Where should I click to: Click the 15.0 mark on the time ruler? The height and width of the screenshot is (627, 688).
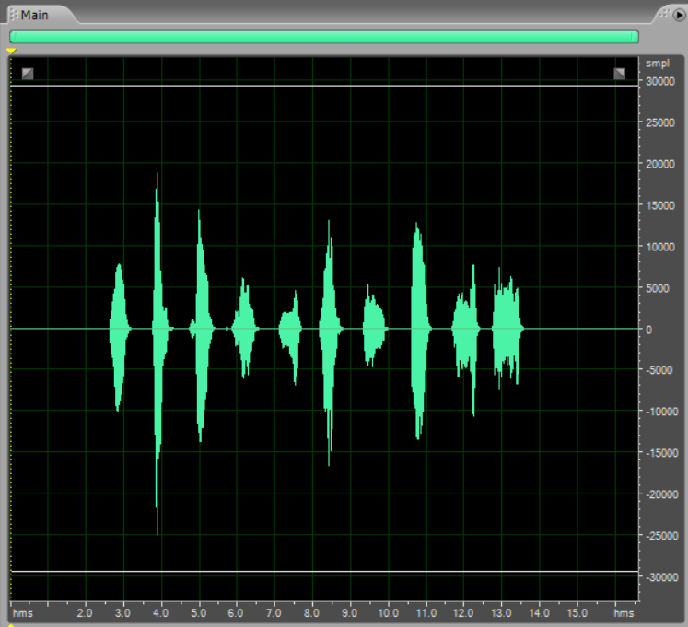(x=576, y=612)
